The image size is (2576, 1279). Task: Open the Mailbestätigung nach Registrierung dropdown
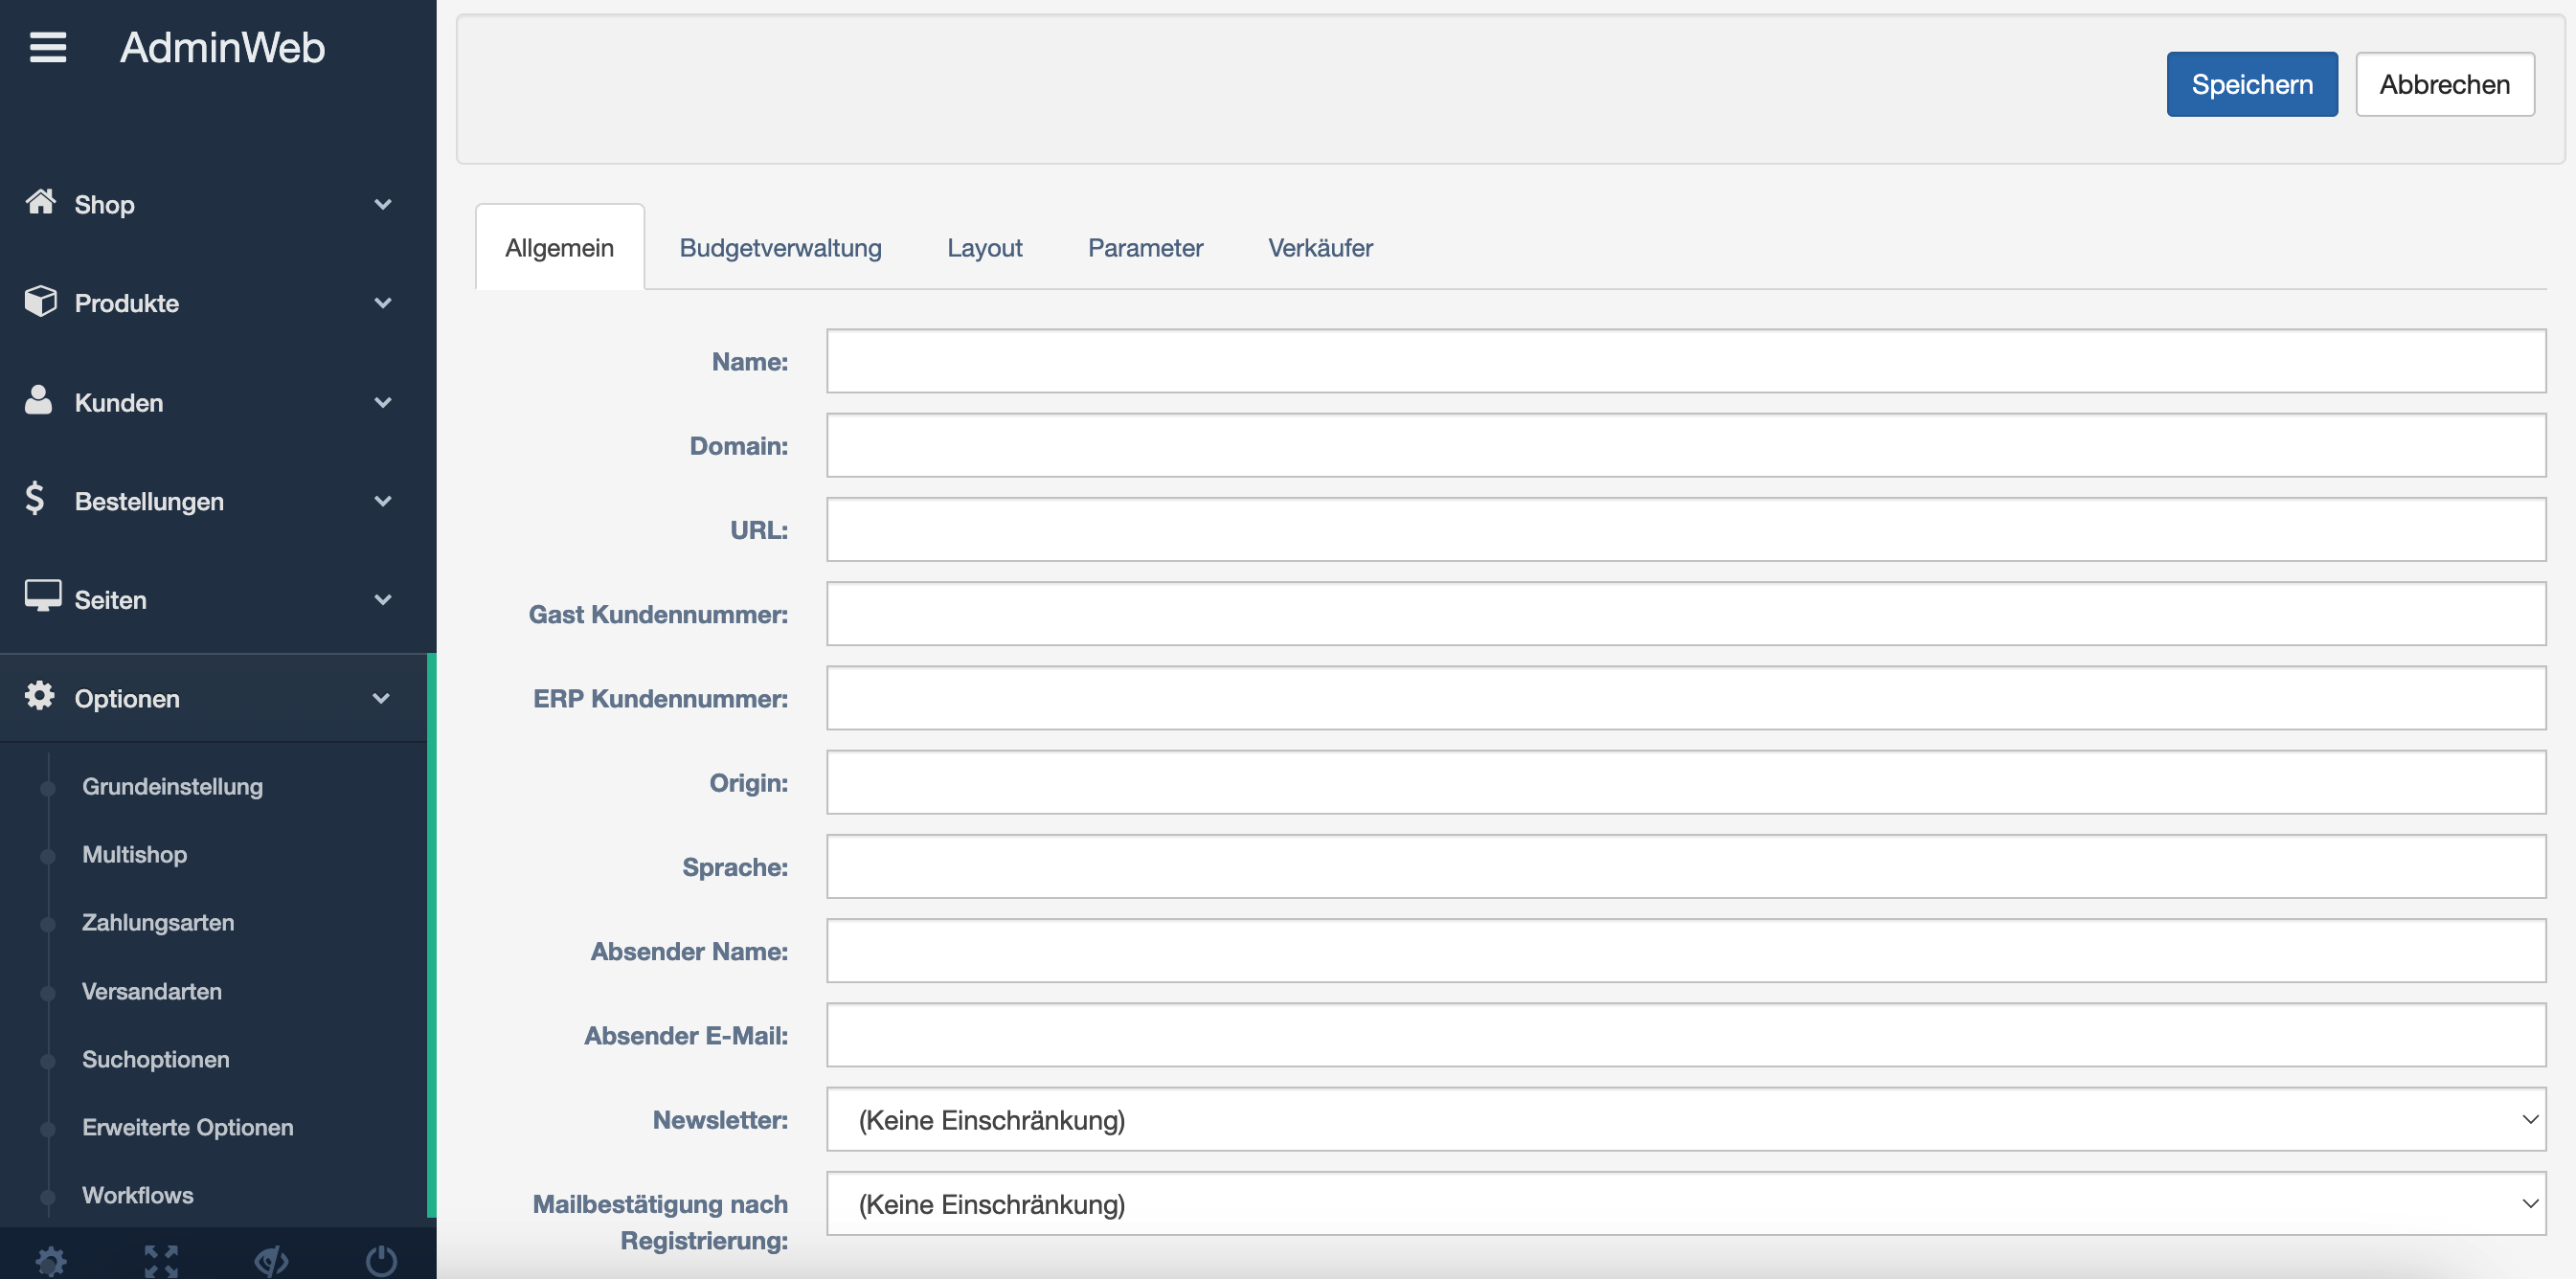click(x=1686, y=1204)
